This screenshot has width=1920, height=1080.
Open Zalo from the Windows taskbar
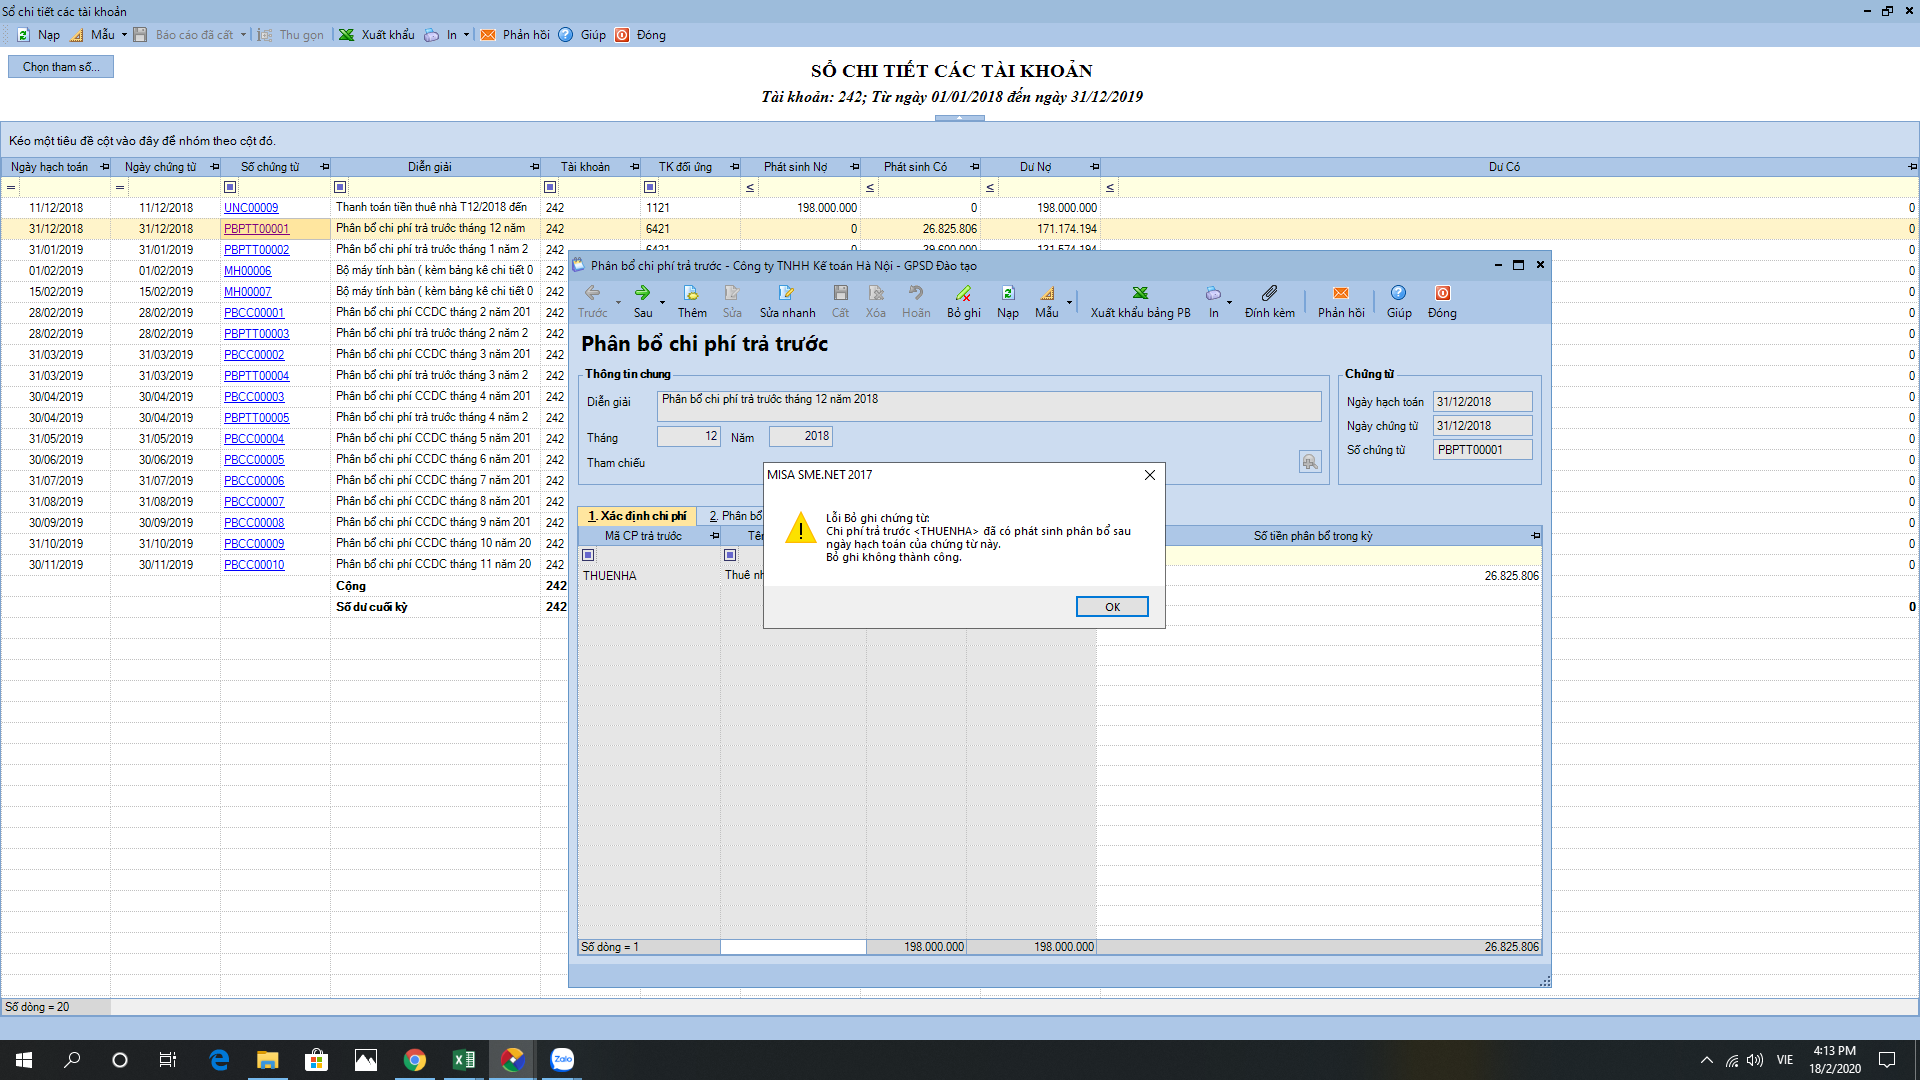pyautogui.click(x=562, y=1059)
